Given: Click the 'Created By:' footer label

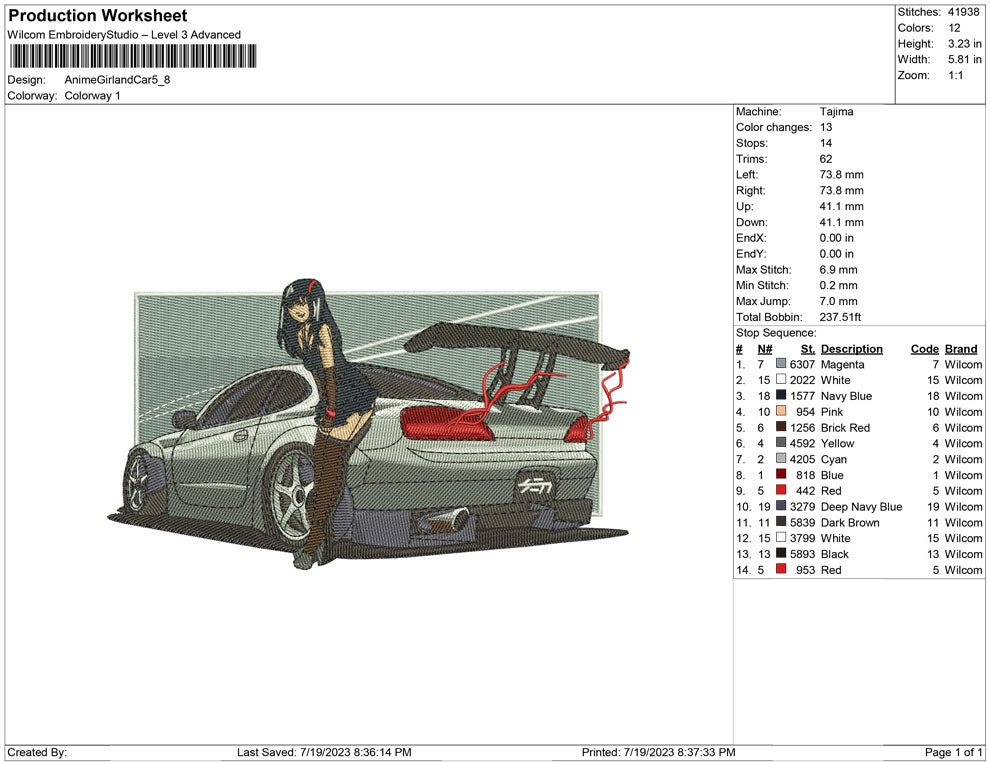Looking at the screenshot, I should point(37,752).
